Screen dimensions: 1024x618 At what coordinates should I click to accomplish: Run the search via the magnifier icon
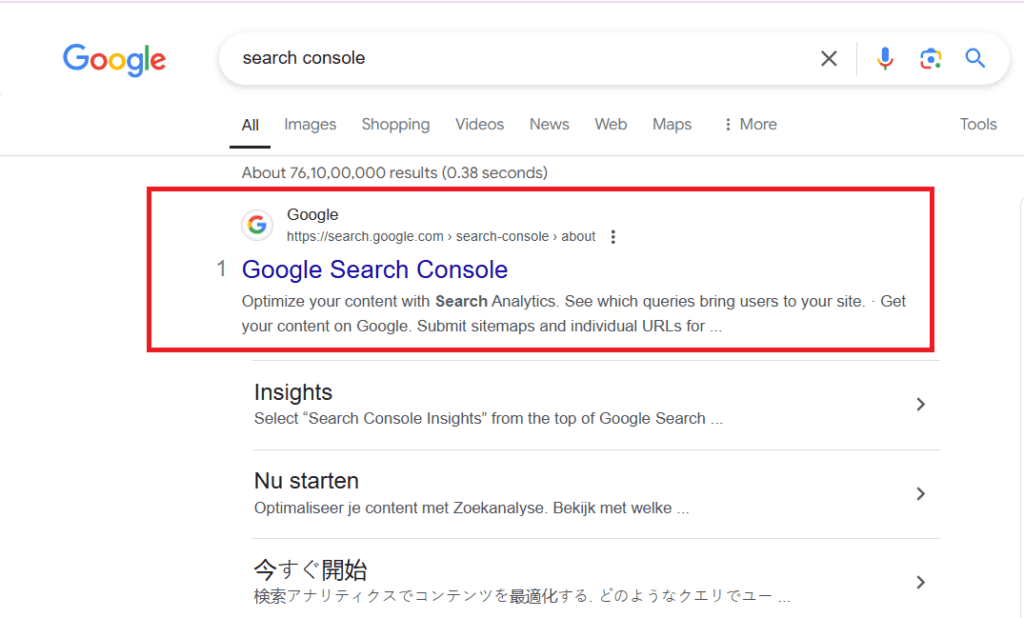[975, 58]
